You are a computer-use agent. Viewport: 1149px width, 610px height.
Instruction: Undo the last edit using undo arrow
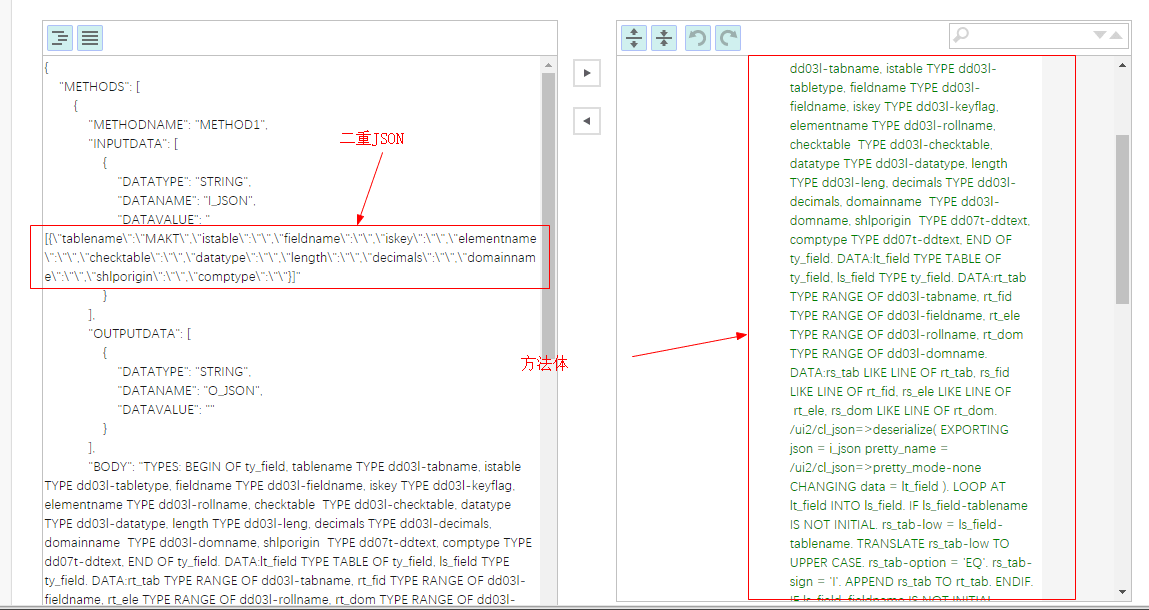tap(697, 37)
